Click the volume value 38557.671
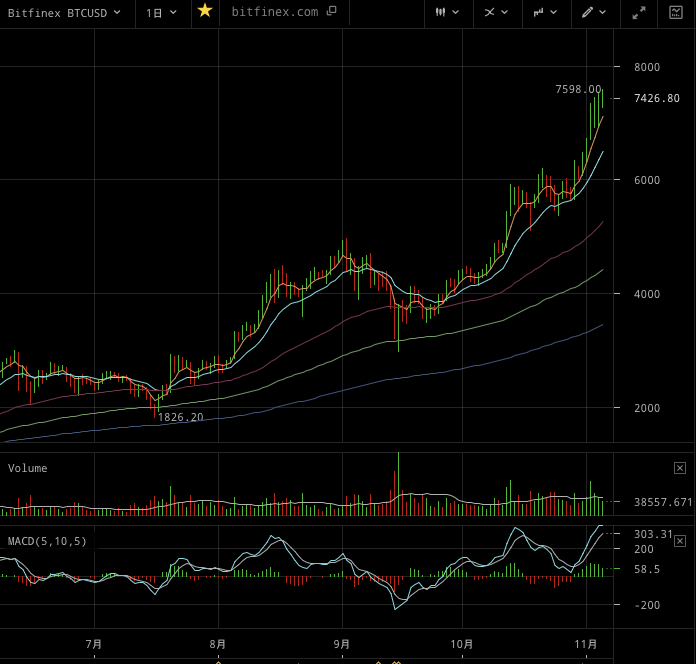Screen dimensions: 696x664 663,502
